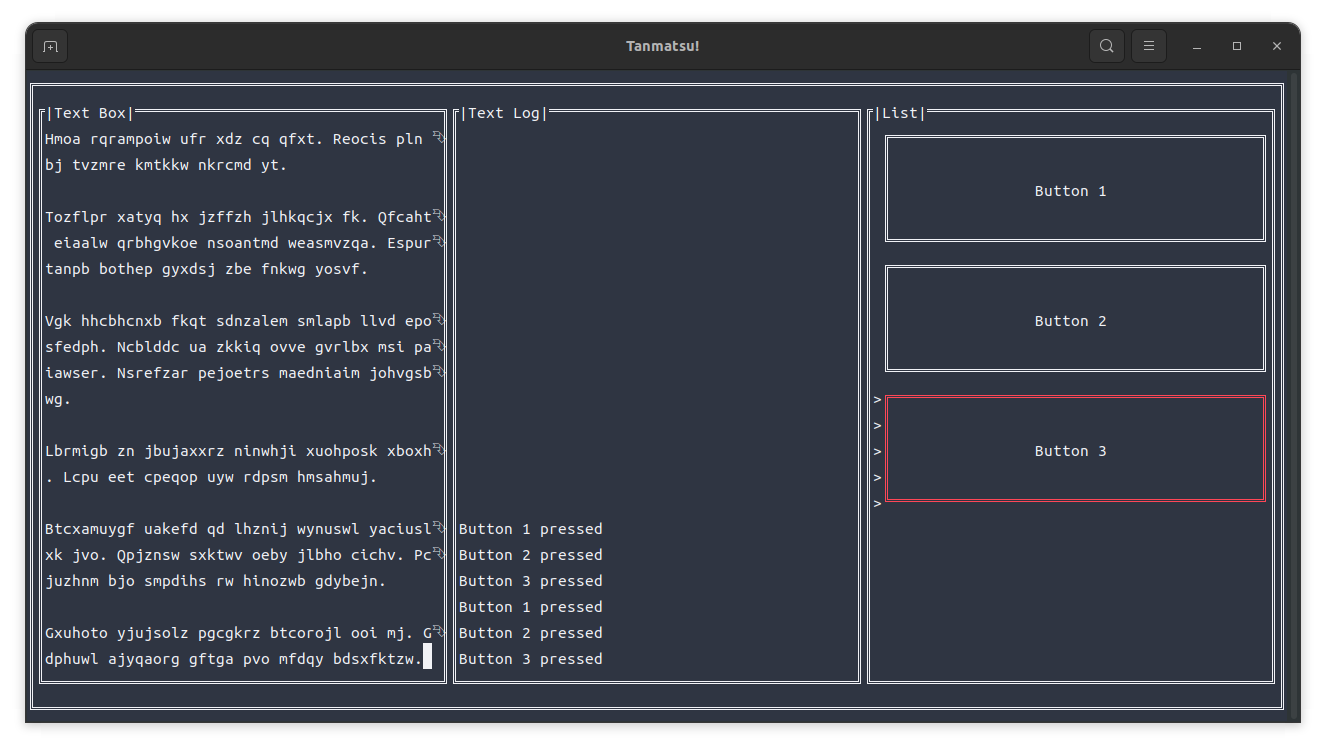The image size is (1326, 751).
Task: Maximize the Tanmatsu! window
Action: click(x=1237, y=46)
